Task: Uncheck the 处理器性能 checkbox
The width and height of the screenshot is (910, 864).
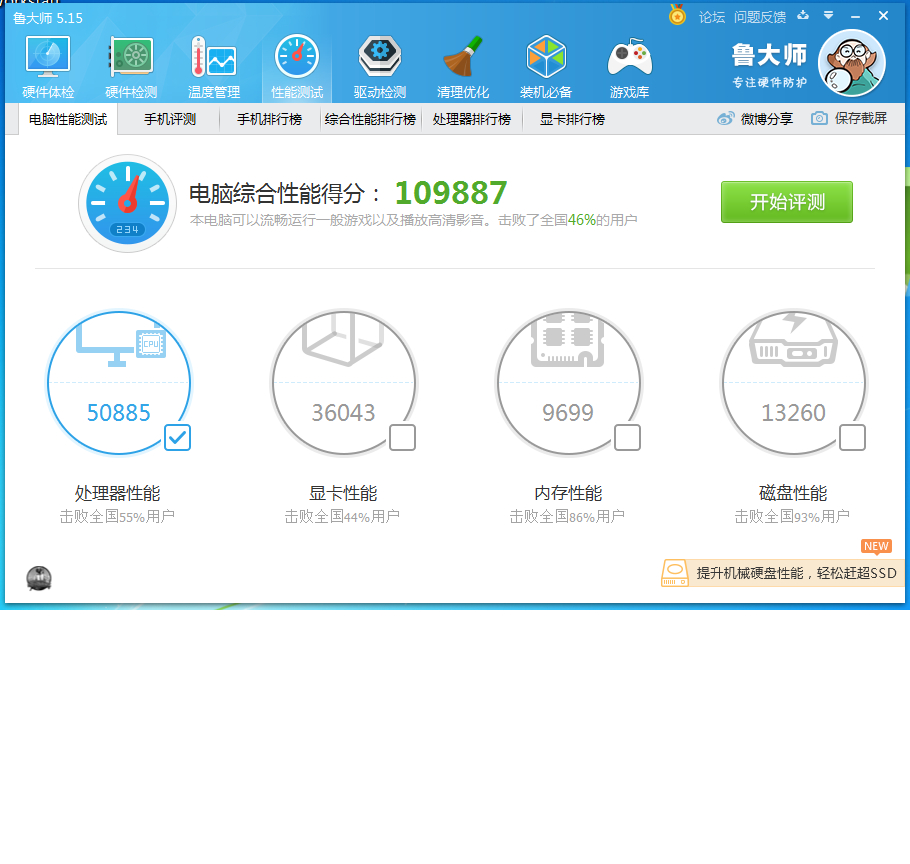Action: click(x=178, y=438)
